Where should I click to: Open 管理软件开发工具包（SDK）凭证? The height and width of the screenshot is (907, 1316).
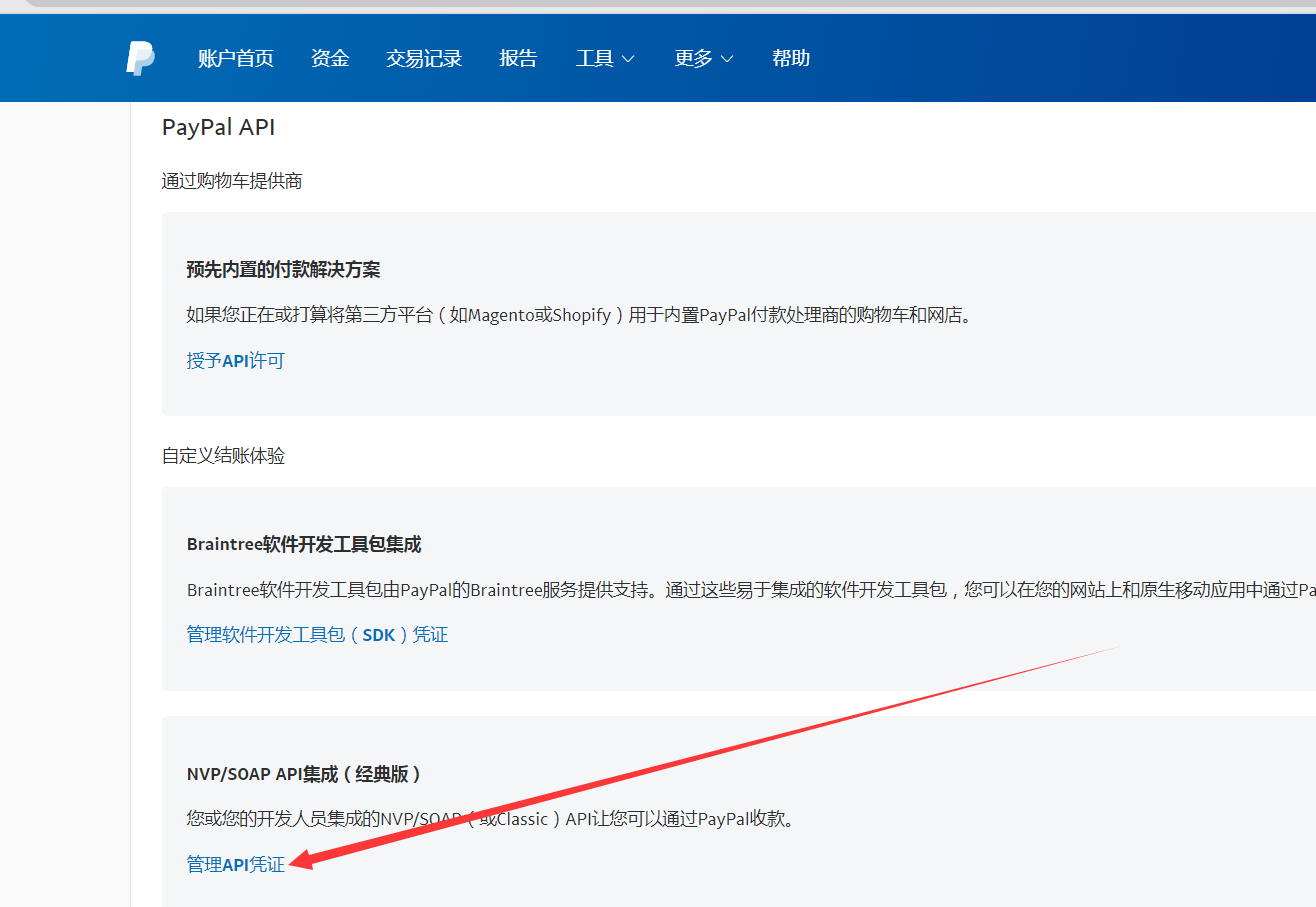tap(317, 633)
